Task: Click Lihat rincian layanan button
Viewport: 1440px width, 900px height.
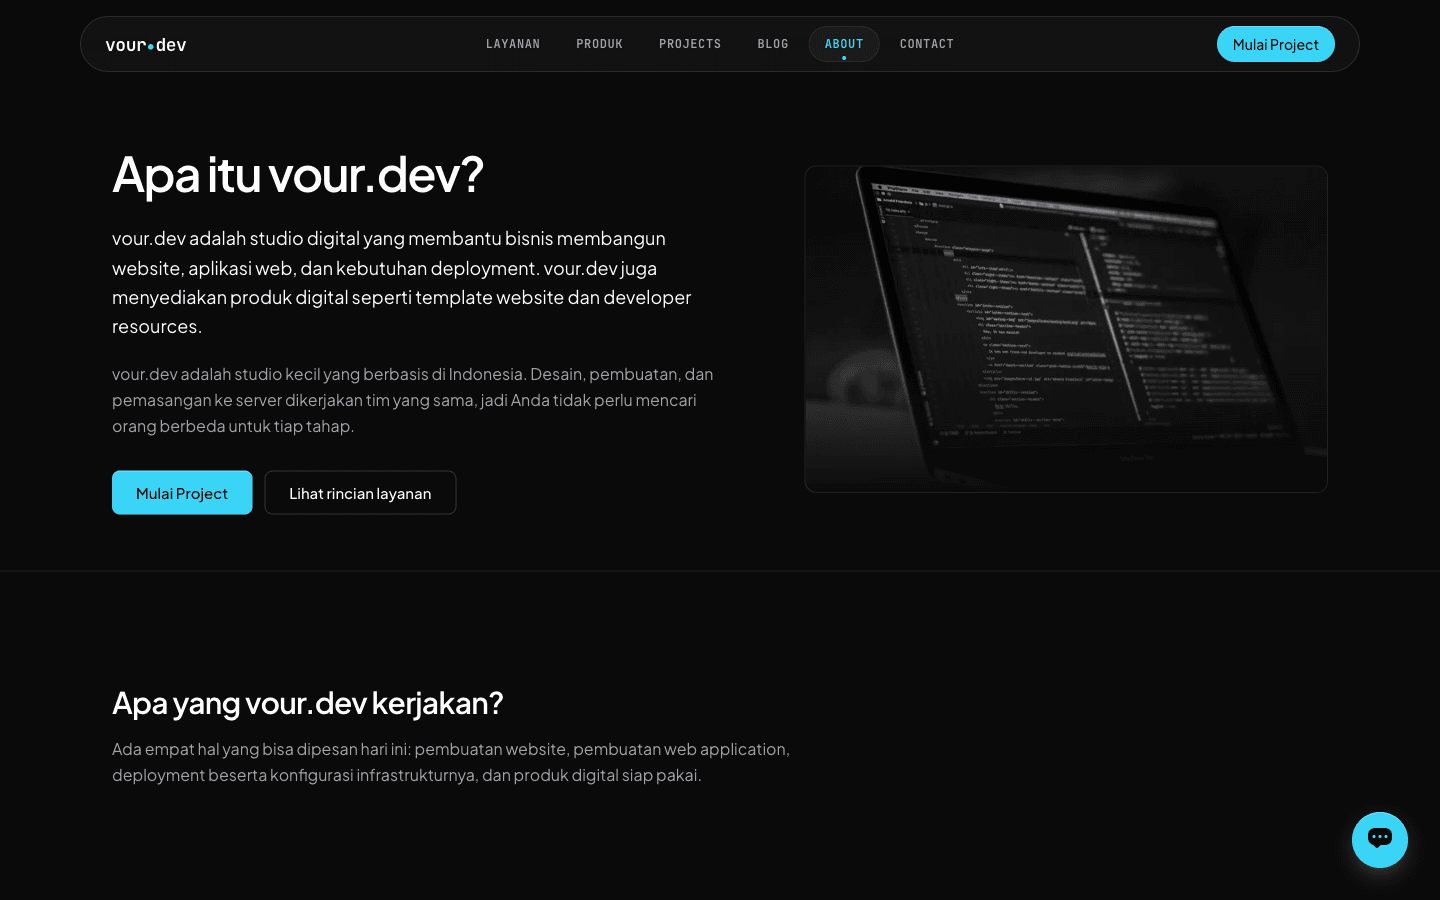Action: pos(360,493)
